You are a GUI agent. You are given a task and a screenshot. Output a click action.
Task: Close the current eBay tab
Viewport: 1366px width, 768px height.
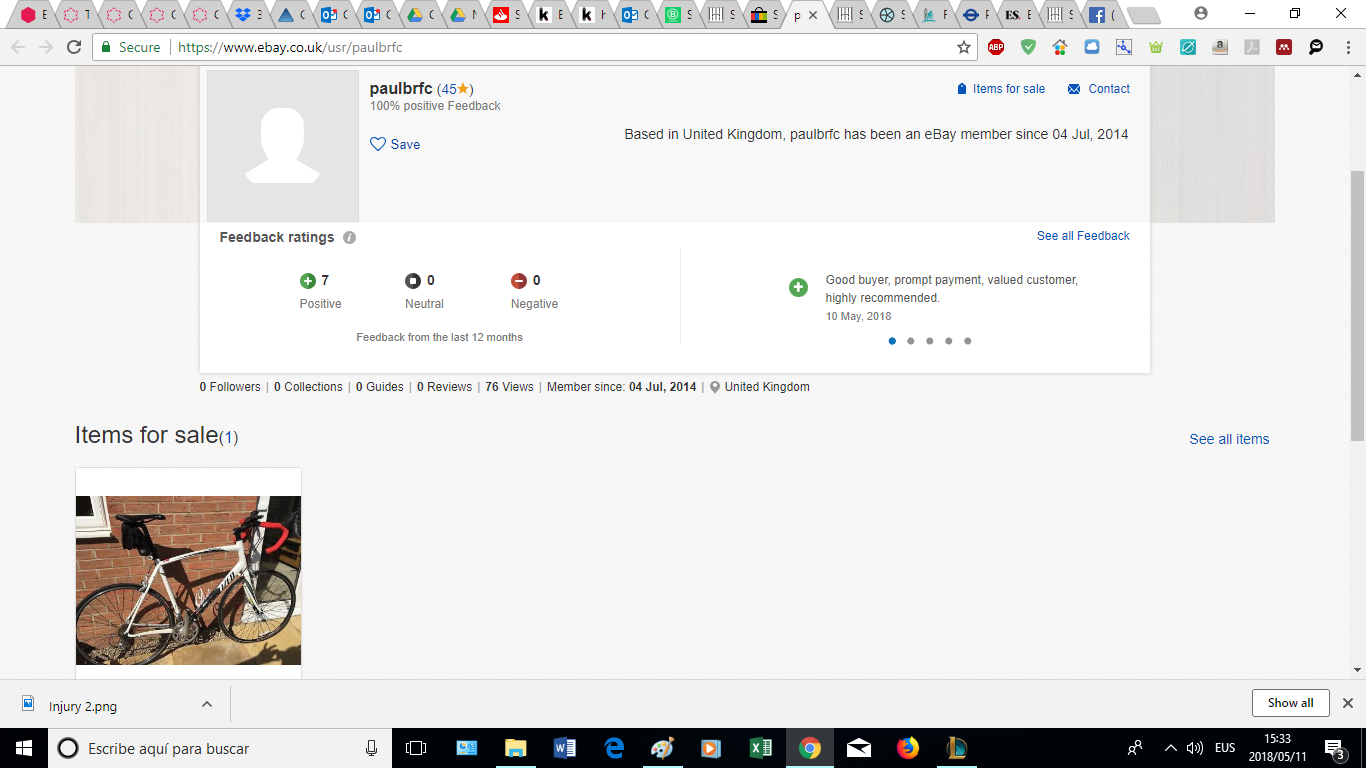(x=814, y=15)
